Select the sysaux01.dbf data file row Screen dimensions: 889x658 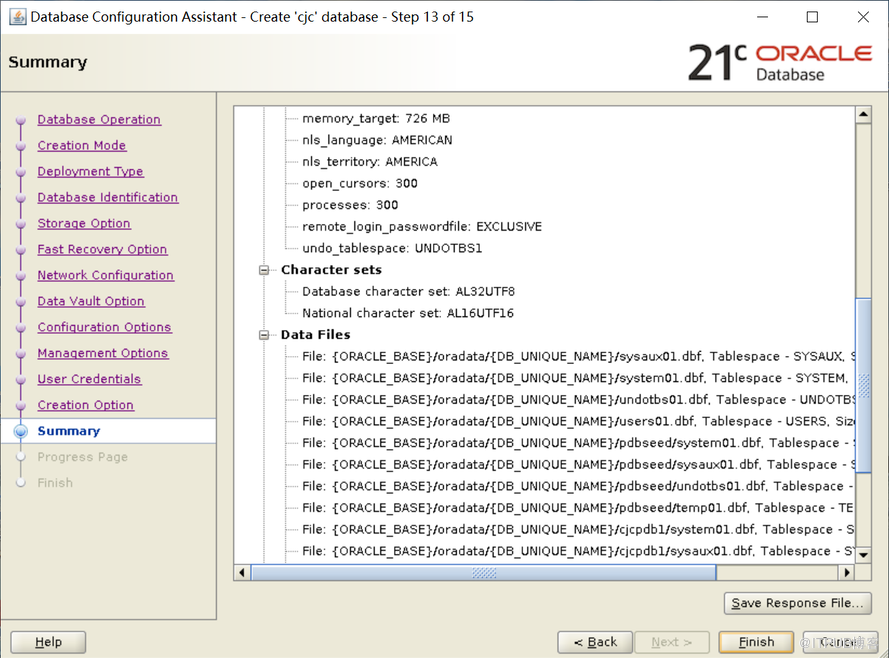578,356
